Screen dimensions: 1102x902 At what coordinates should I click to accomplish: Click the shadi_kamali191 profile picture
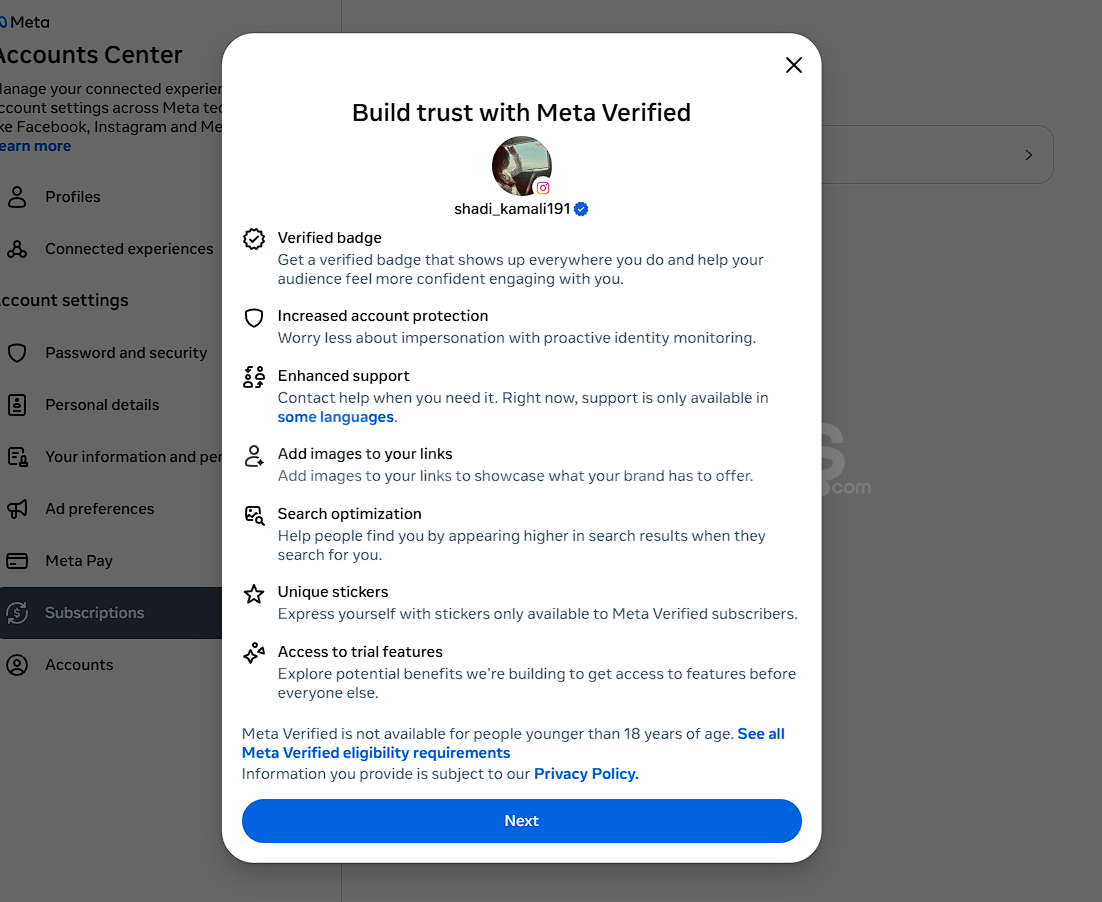point(521,165)
